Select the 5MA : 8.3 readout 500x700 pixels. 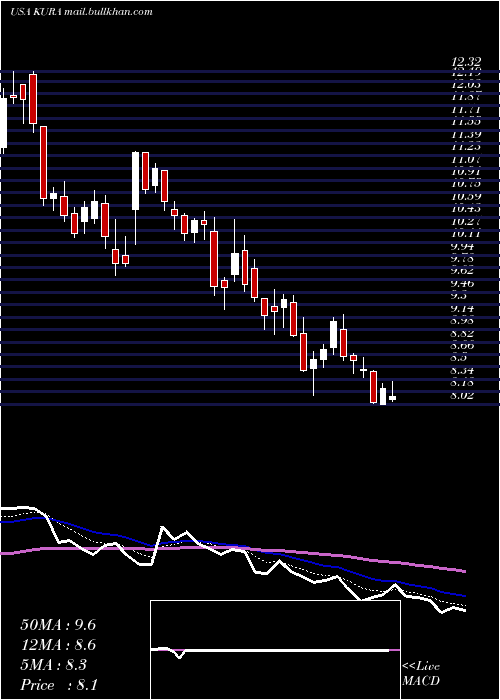(54, 665)
